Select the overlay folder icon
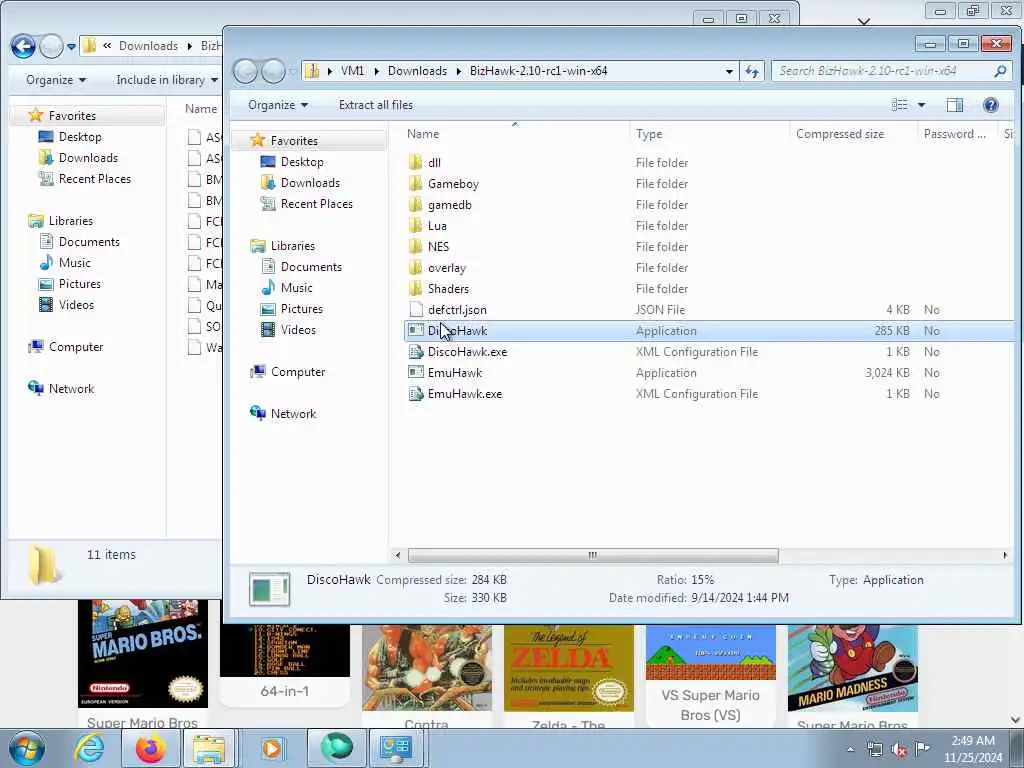This screenshot has height=768, width=1024. tap(415, 268)
